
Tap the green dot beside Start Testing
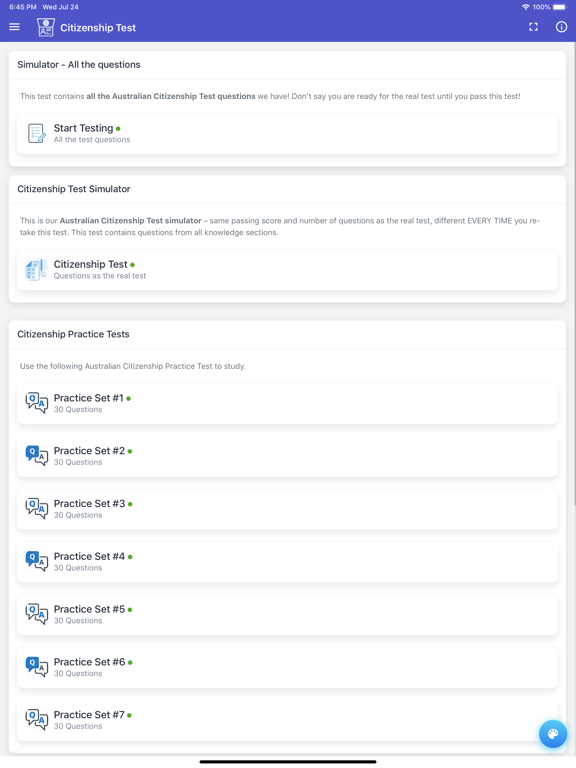point(118,129)
